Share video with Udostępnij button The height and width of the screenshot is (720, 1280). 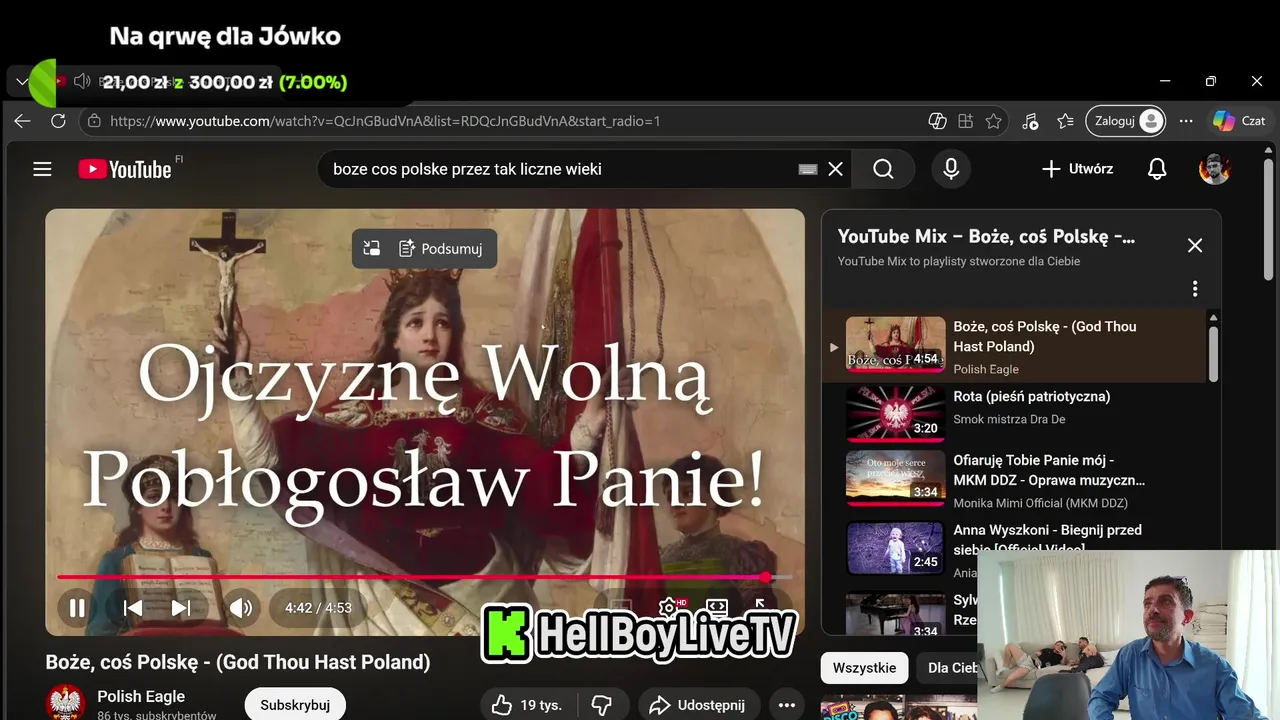699,705
